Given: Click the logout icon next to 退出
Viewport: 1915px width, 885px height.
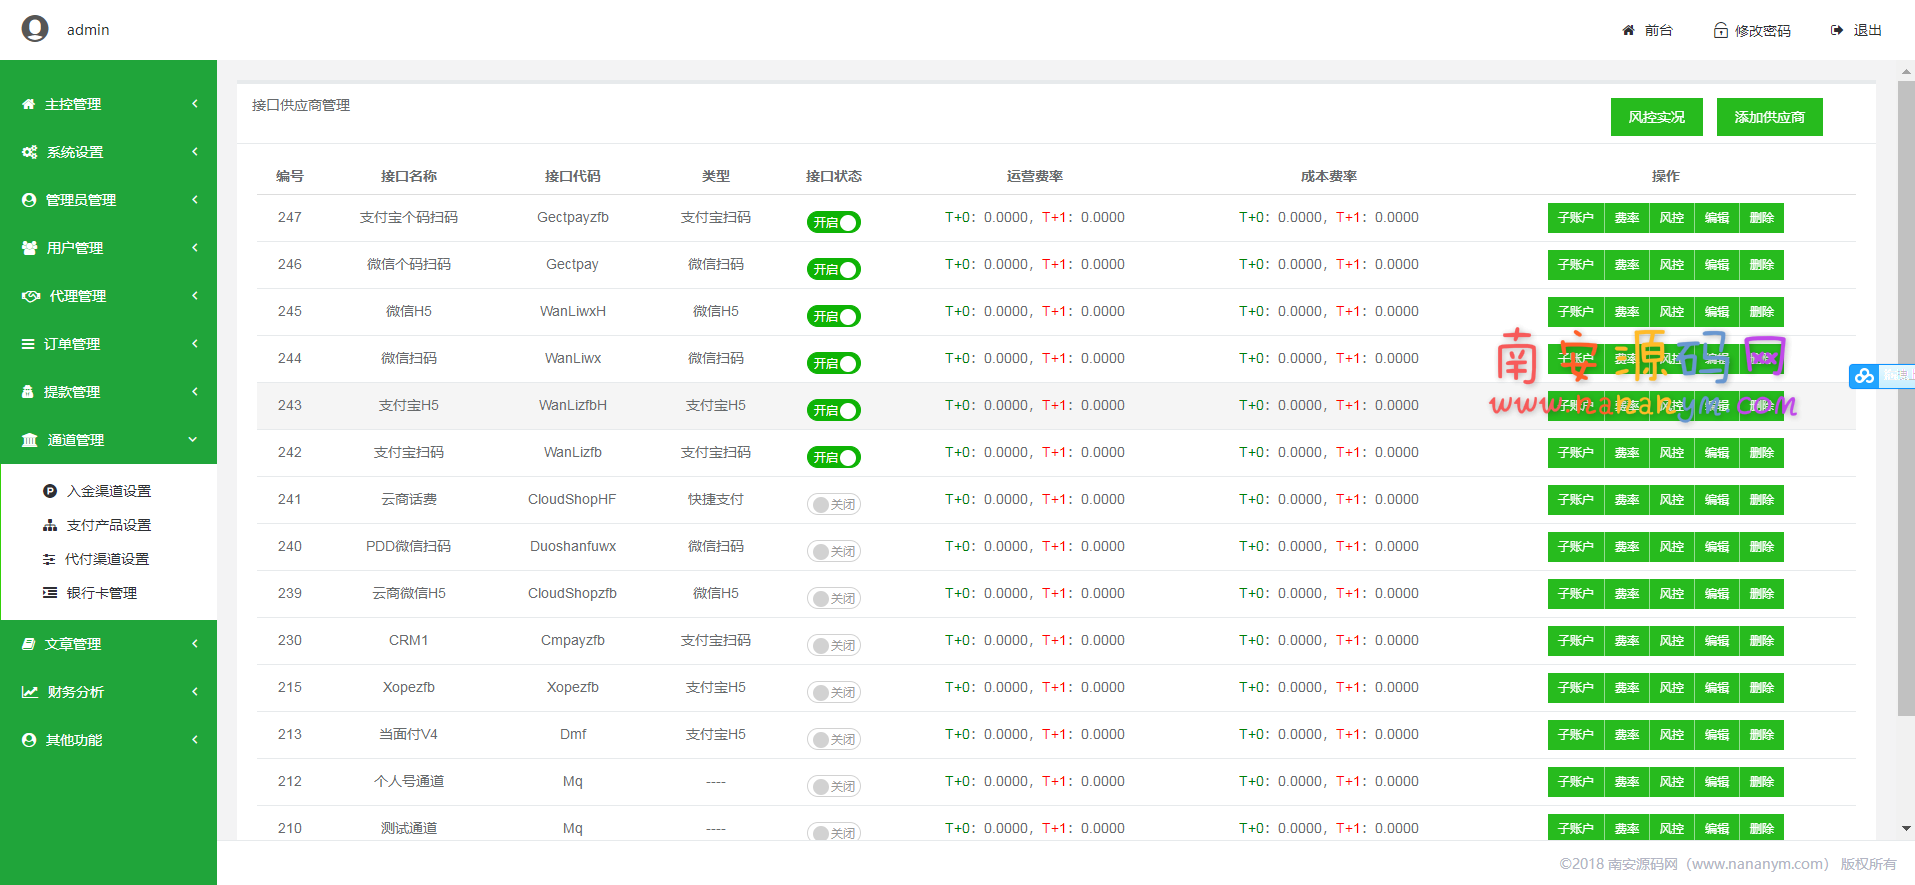Looking at the screenshot, I should (x=1837, y=30).
